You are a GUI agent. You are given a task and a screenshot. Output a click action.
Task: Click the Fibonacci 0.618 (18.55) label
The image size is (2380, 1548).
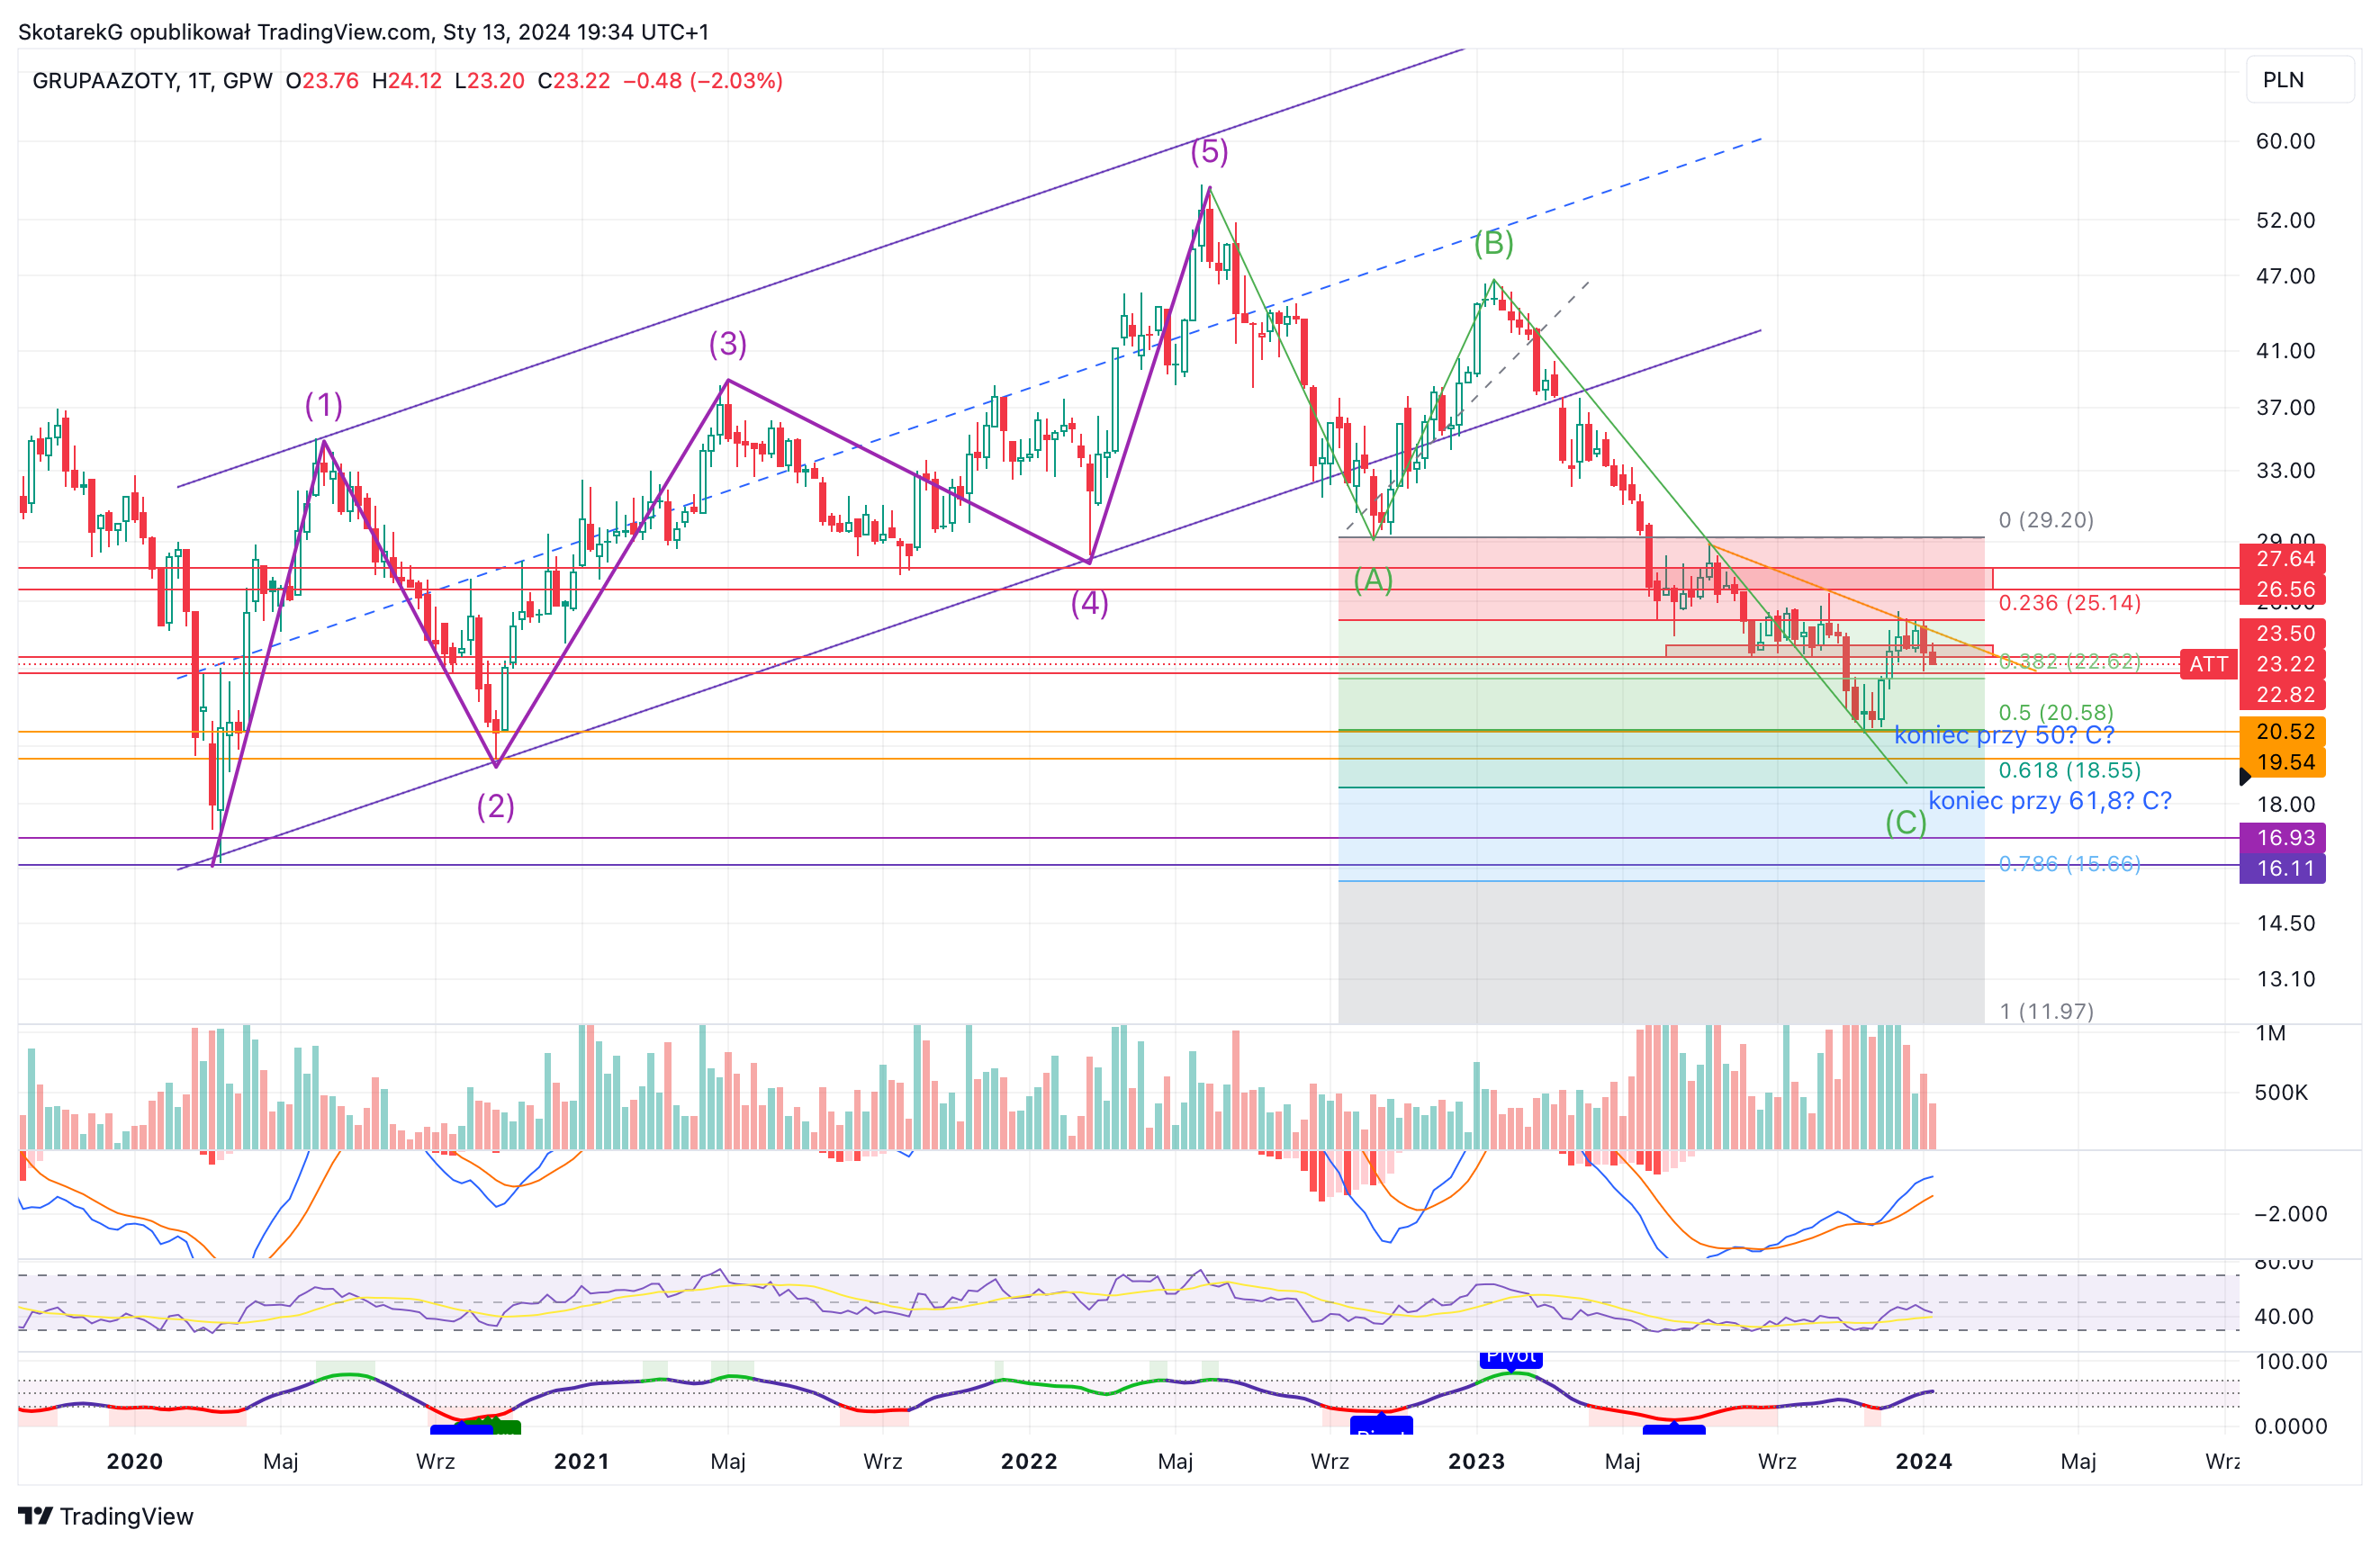[x=2070, y=770]
